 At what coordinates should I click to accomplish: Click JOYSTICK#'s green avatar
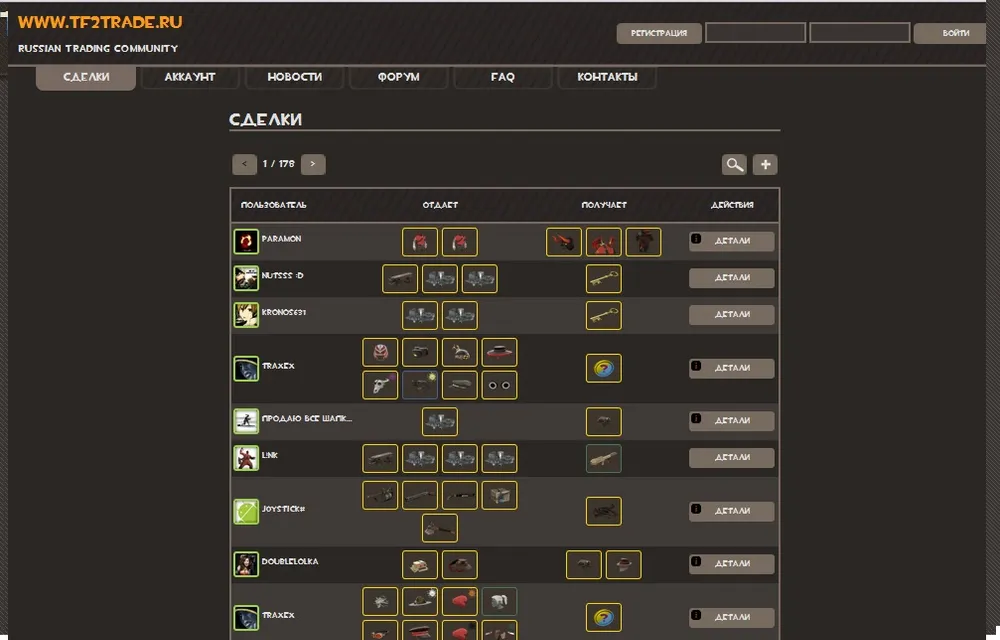click(246, 511)
